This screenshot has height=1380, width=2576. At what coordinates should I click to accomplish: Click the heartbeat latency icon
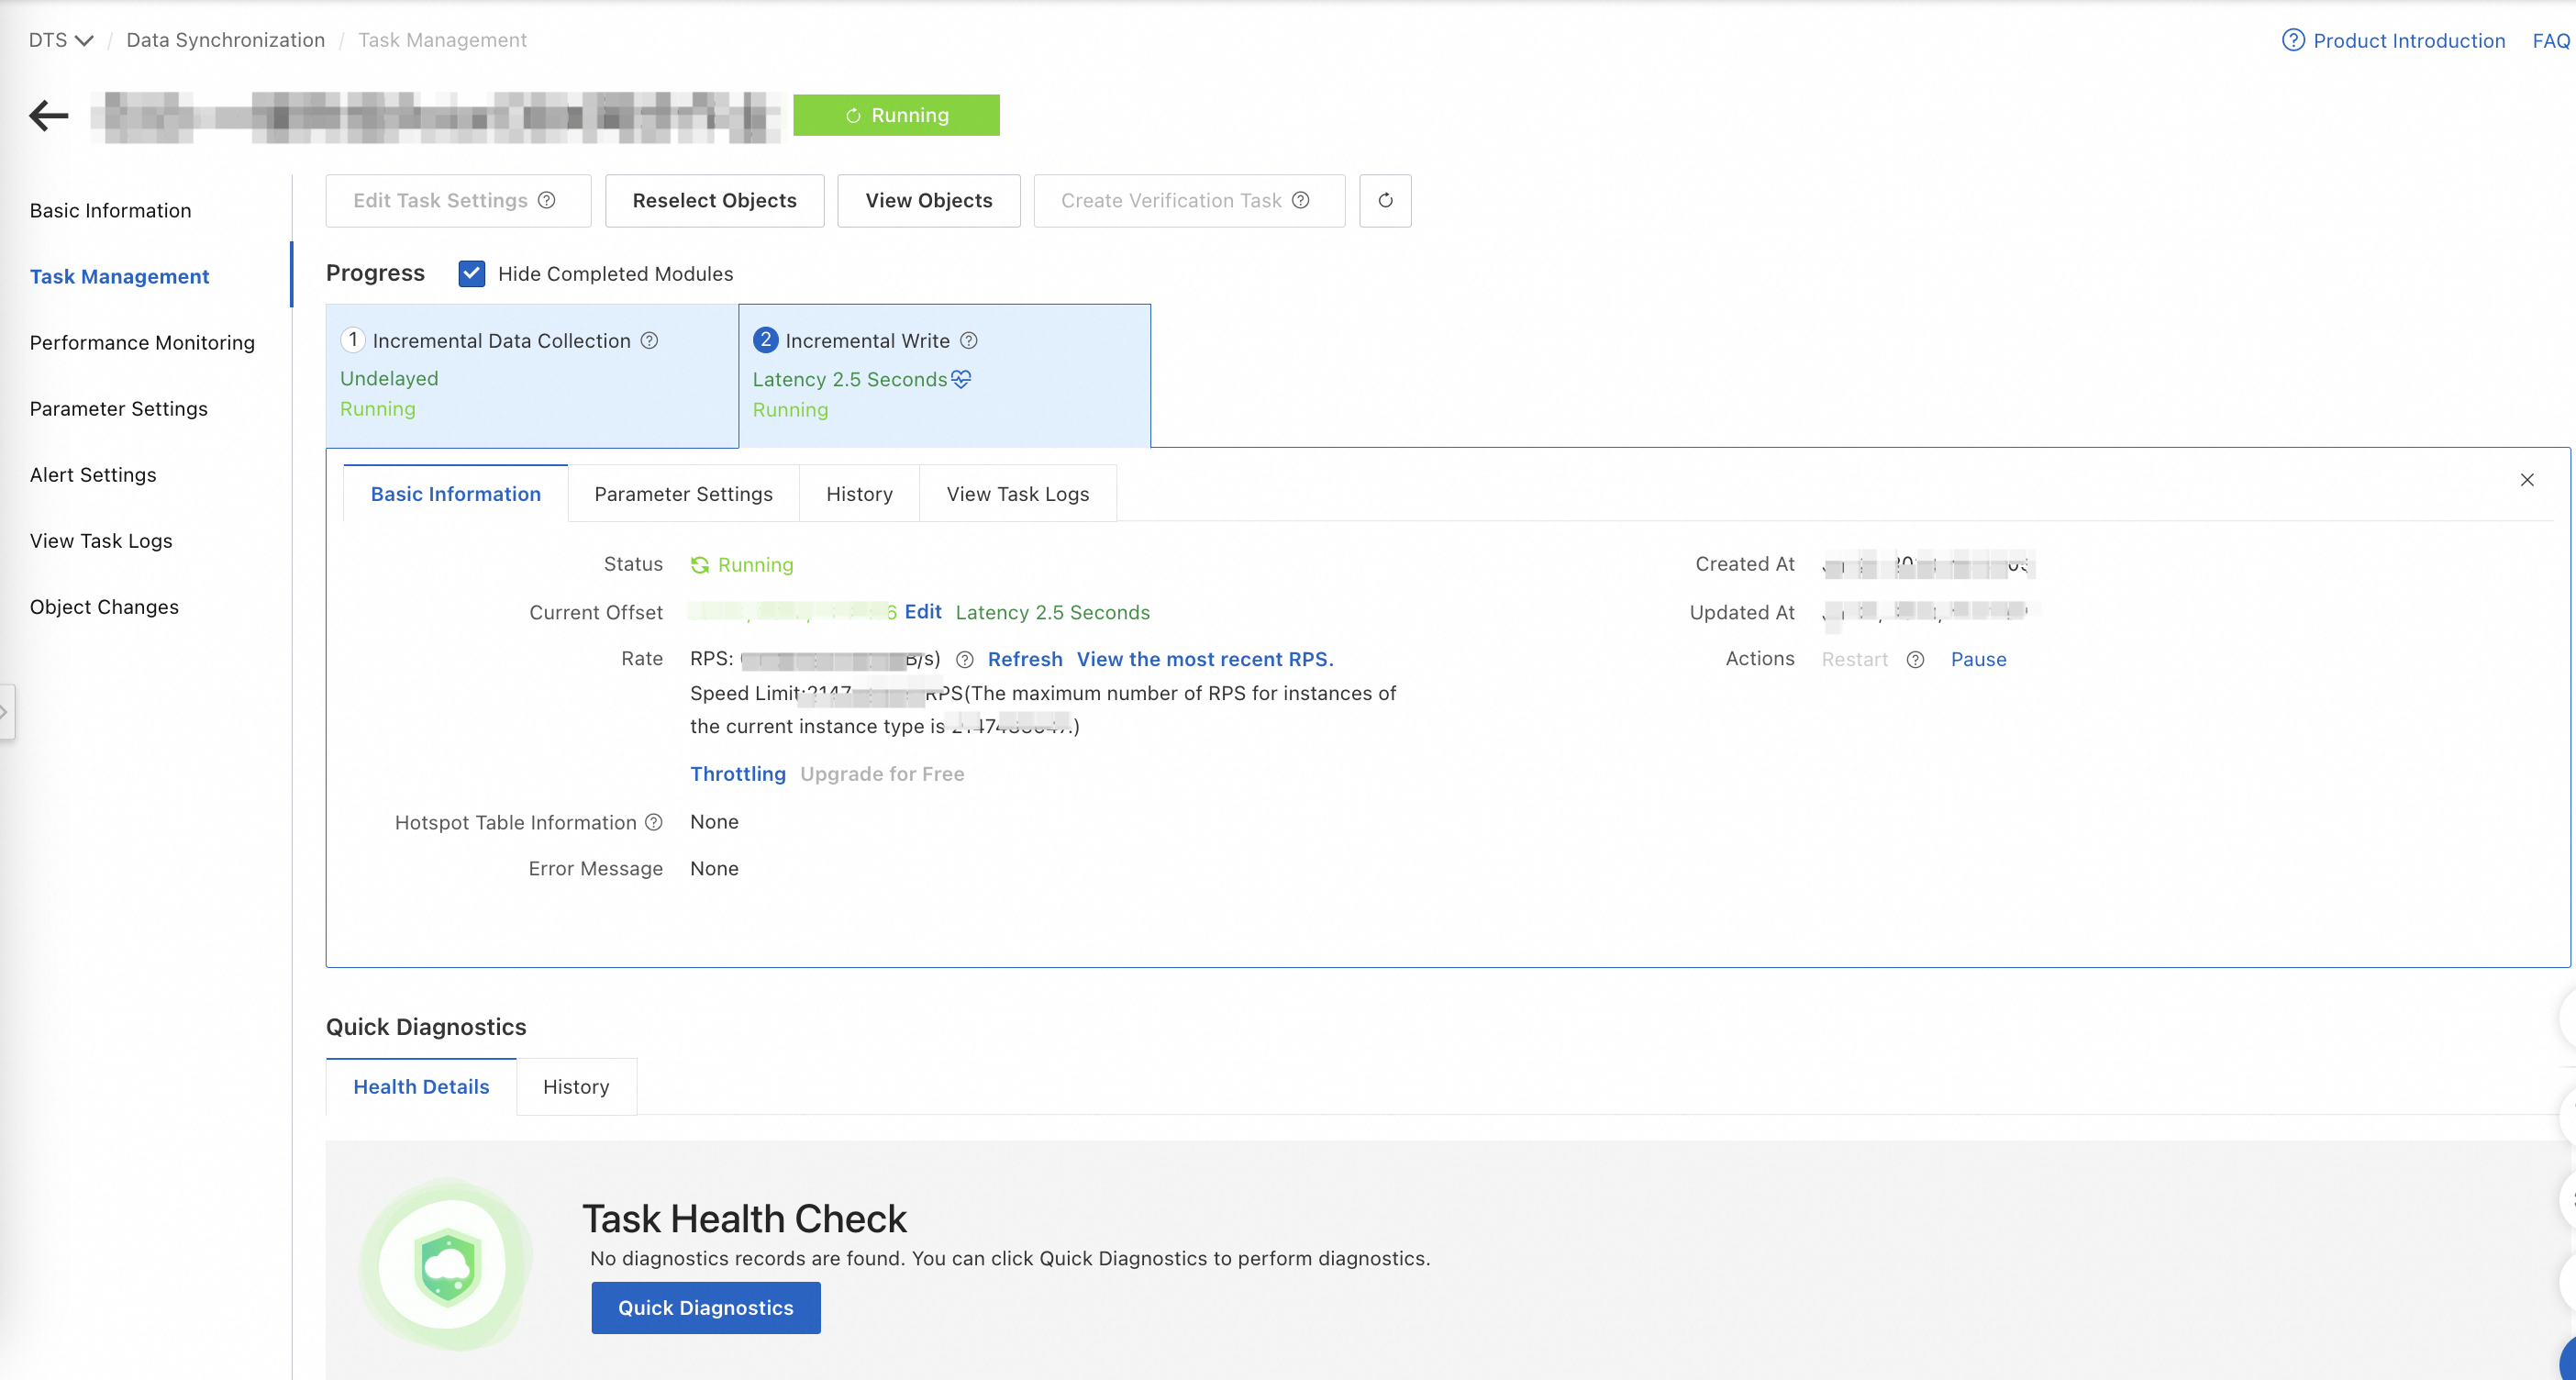961,379
